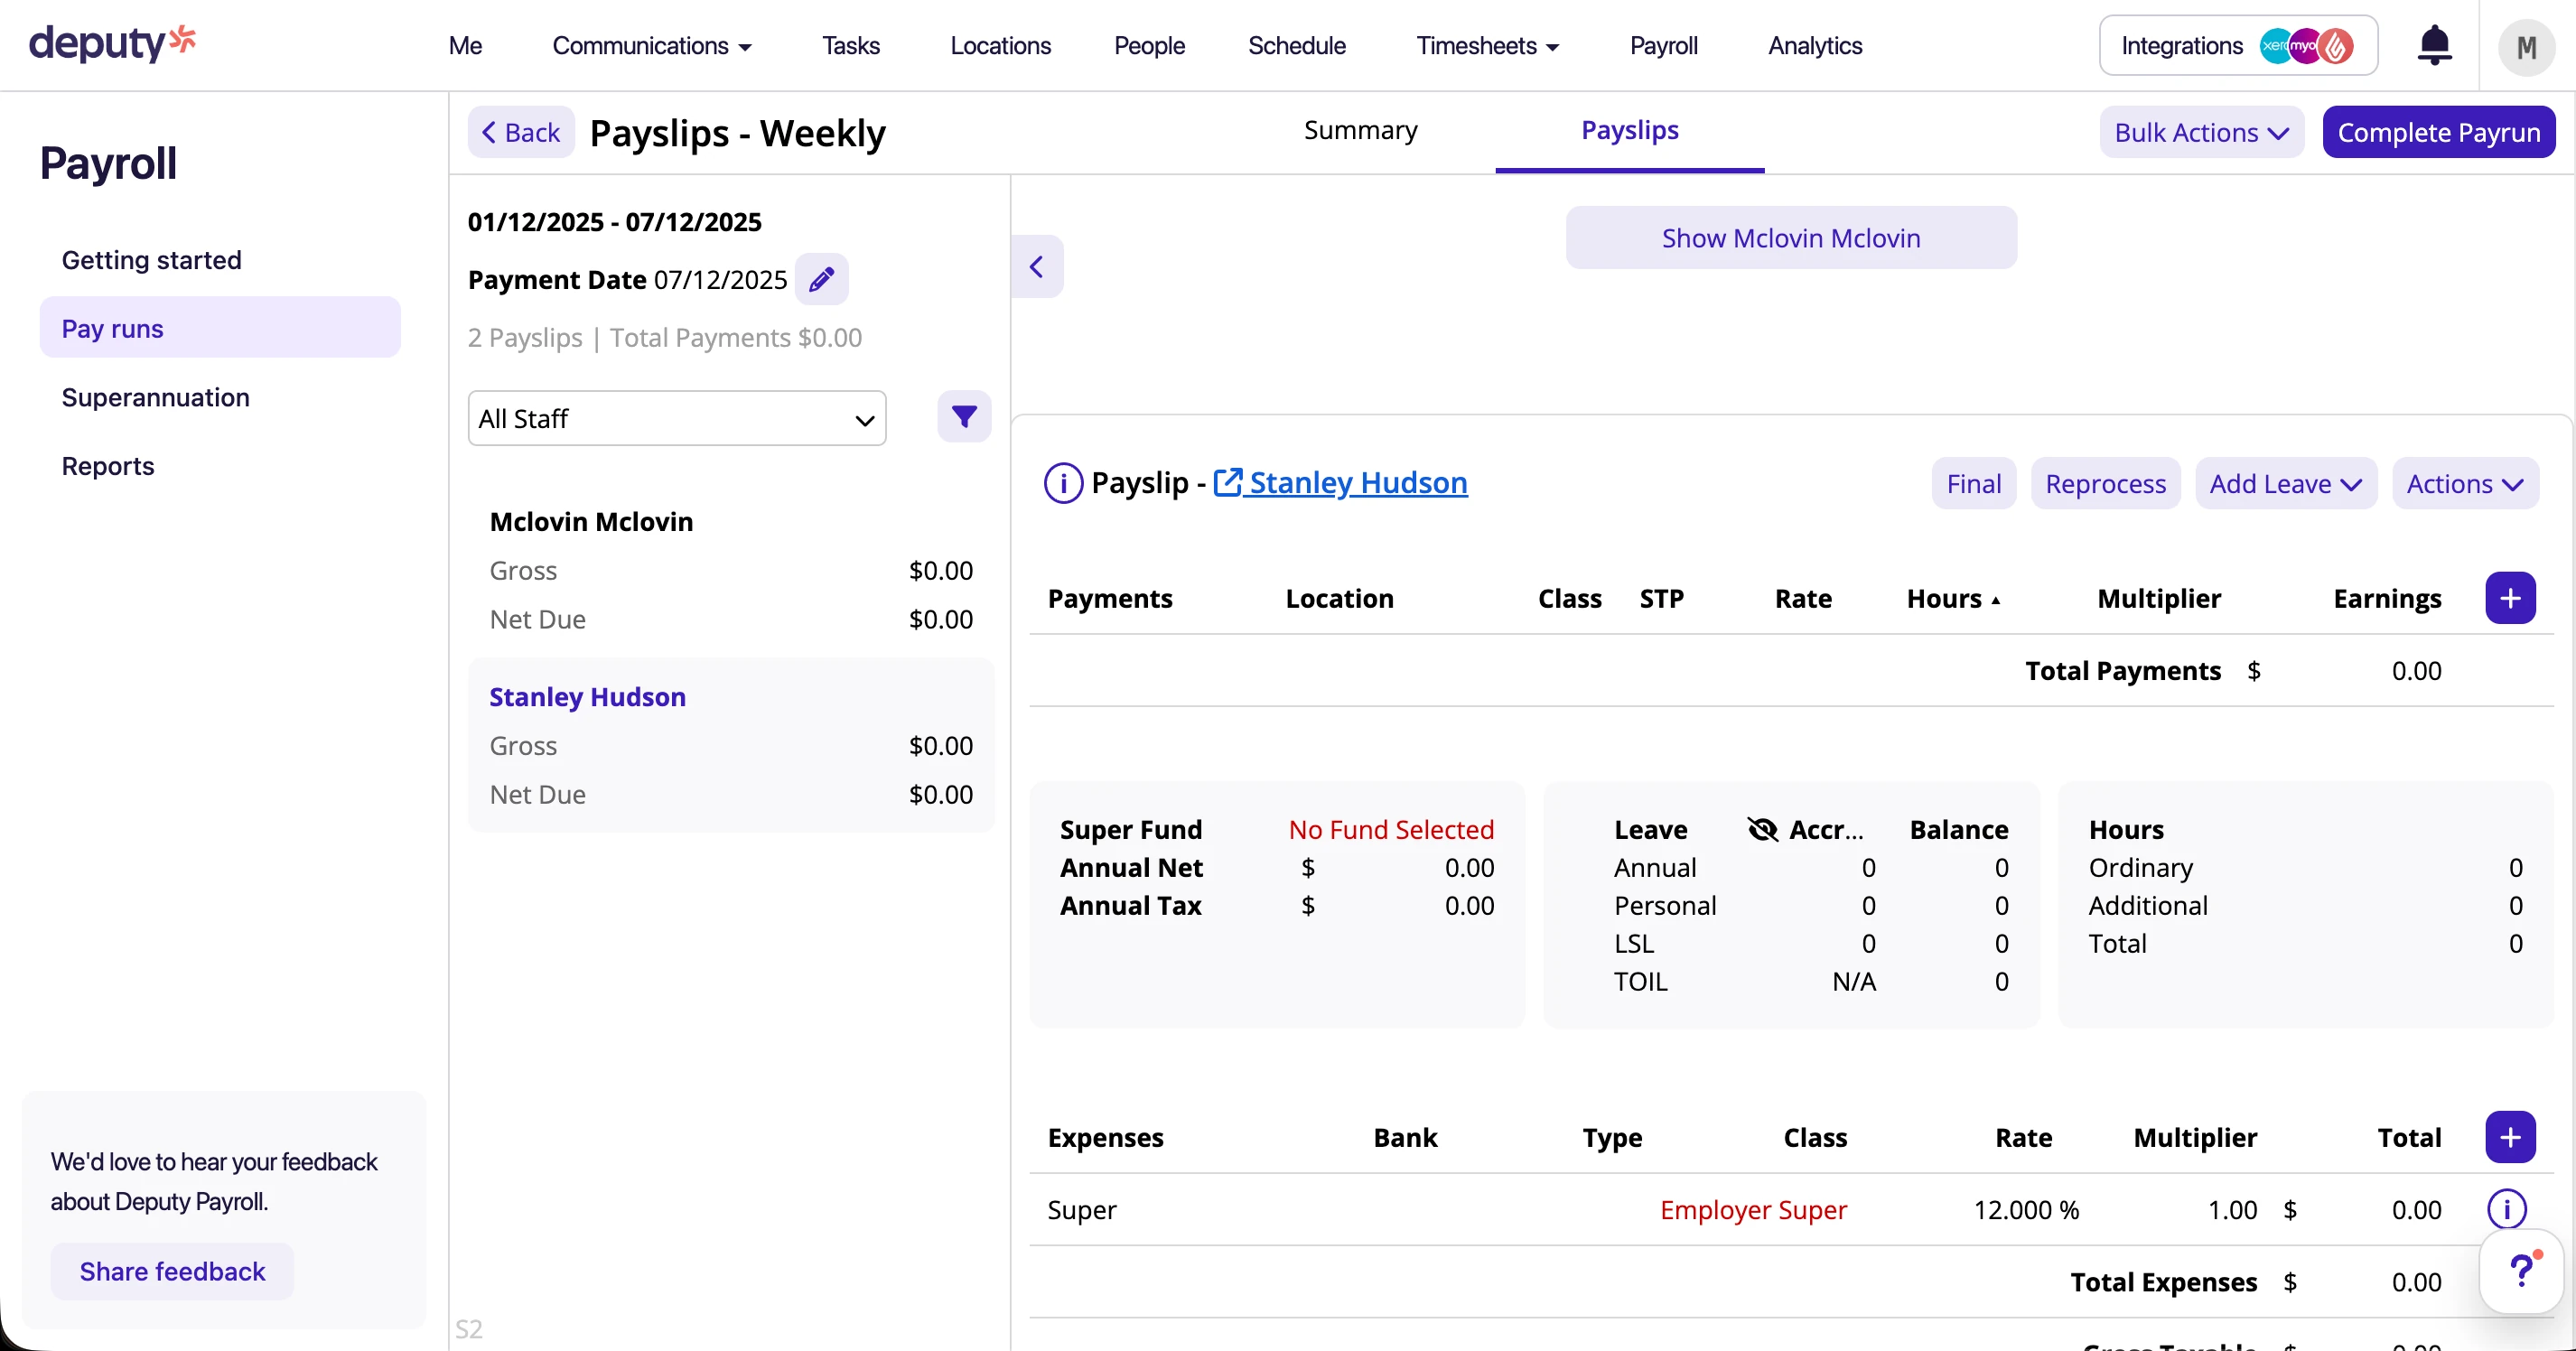The image size is (2576, 1351).
Task: Open the Timesheets menu
Action: tap(1486, 45)
